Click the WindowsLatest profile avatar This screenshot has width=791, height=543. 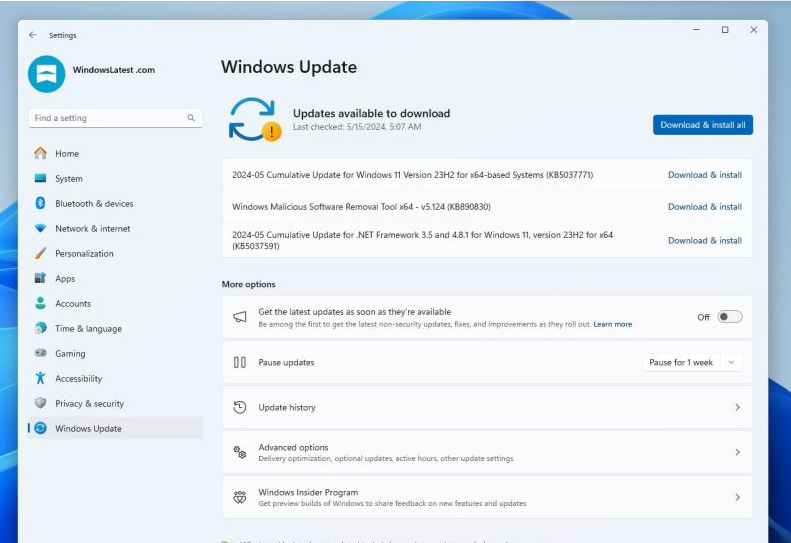(x=46, y=73)
